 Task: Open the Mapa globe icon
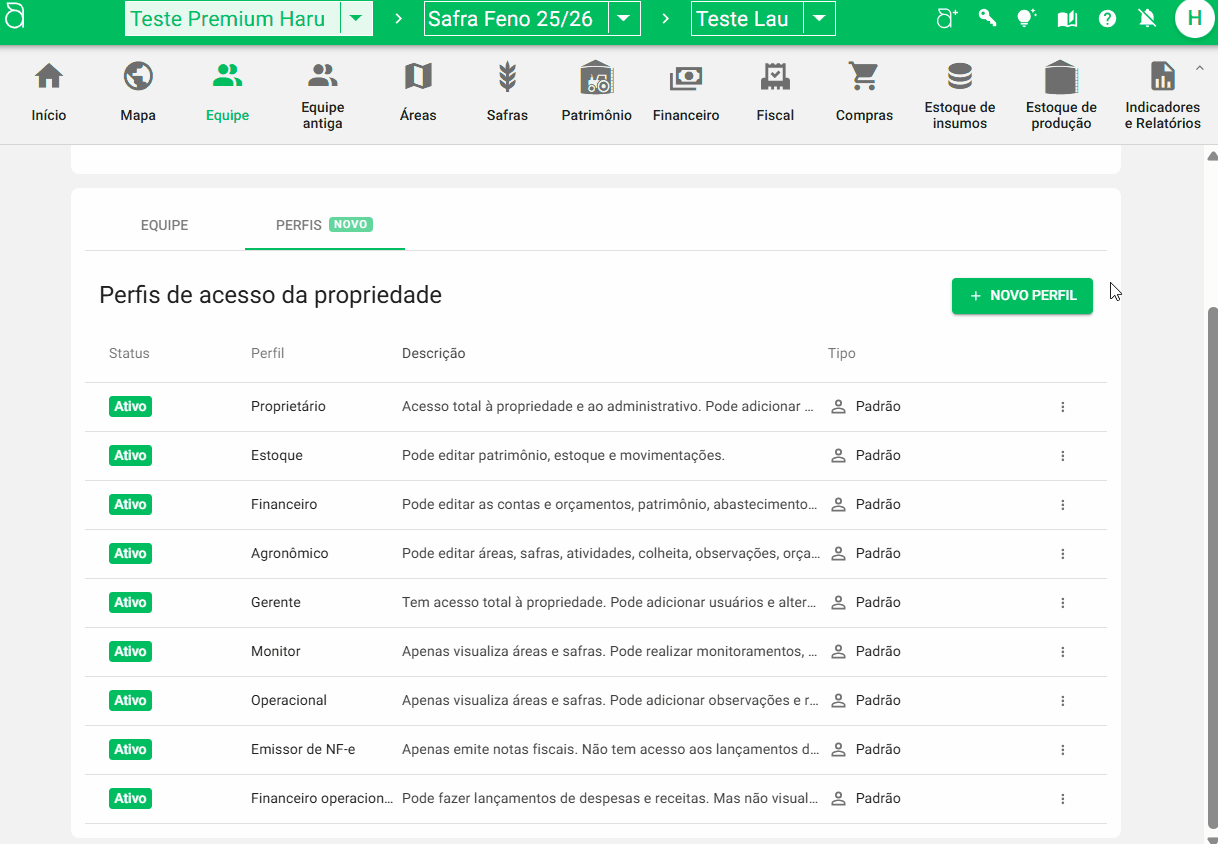138,77
